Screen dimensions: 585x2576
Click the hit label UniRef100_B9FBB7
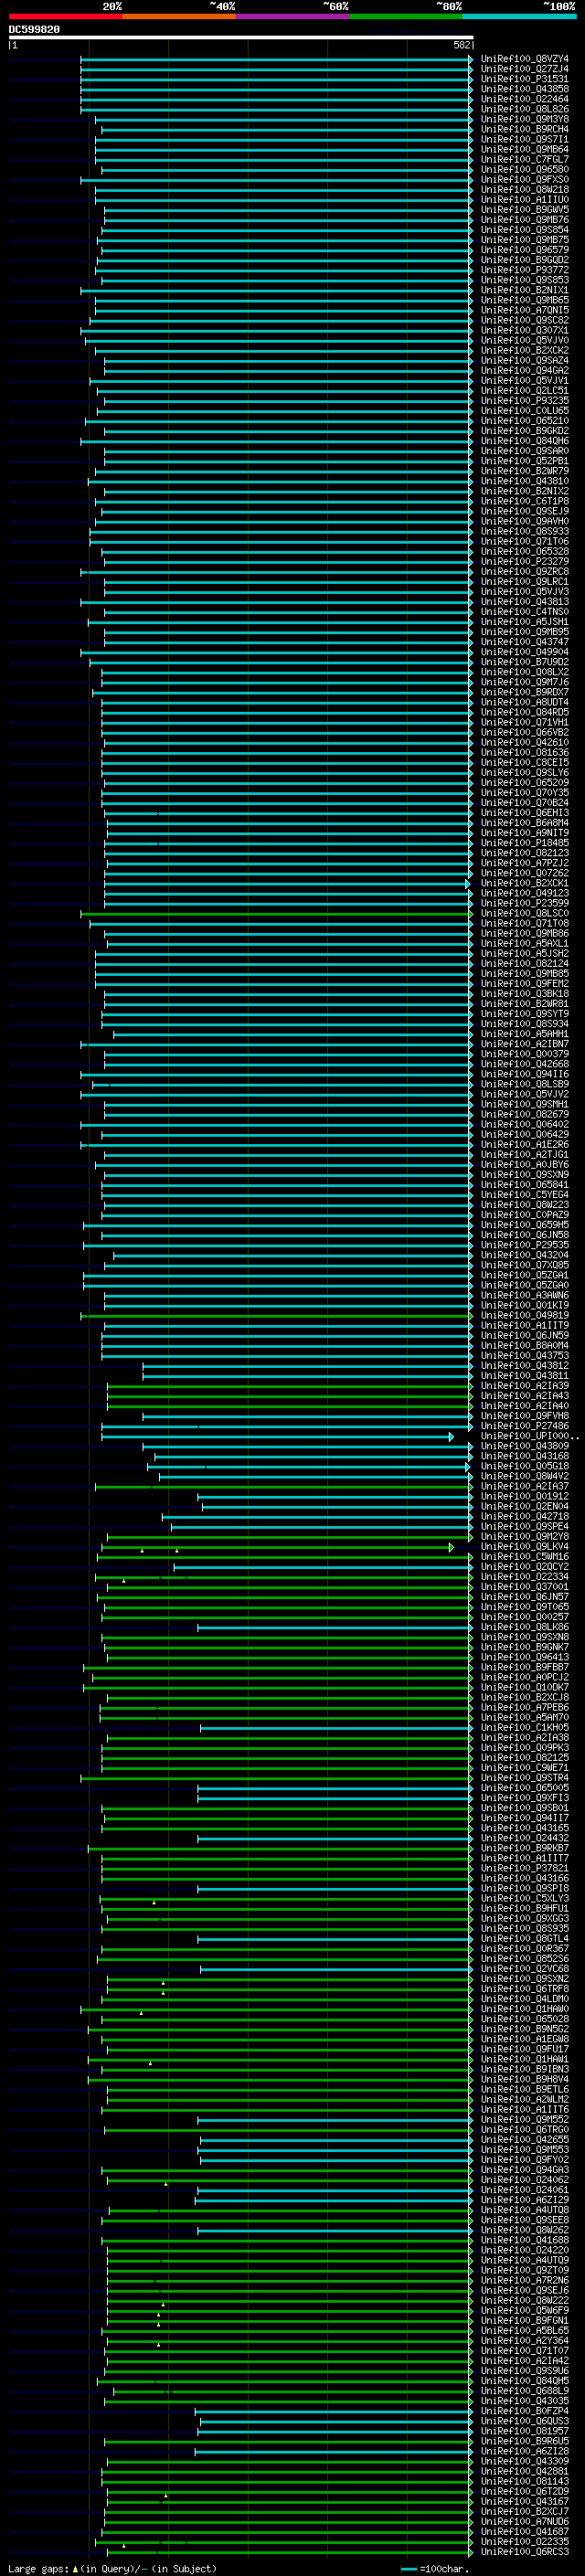click(x=524, y=1667)
